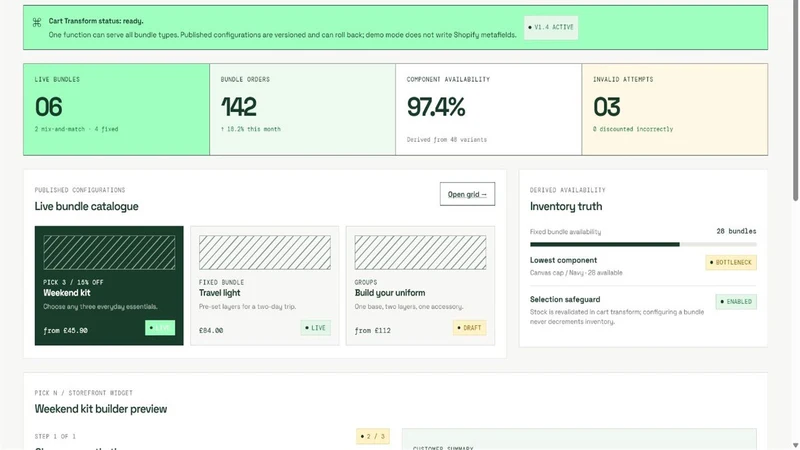Click the "28 bundles" value

pos(736,231)
